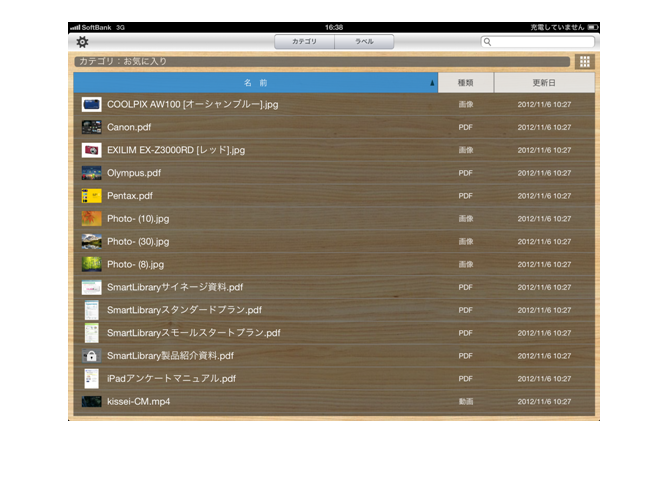
Task: Open kissei-CM.mp4 video thumbnail
Action: (x=92, y=401)
